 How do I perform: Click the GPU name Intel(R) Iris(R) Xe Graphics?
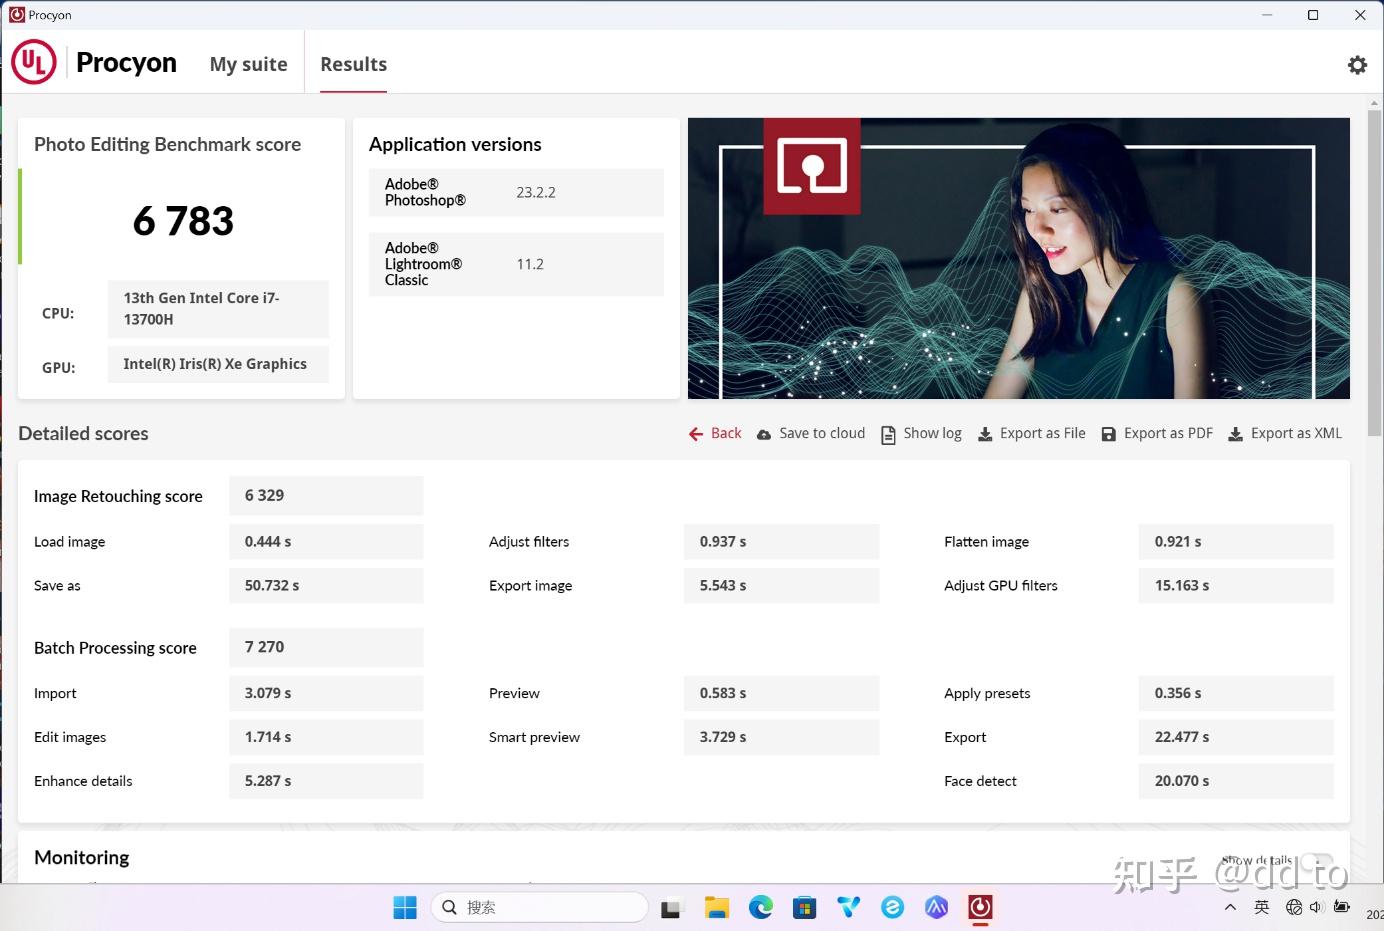tap(218, 364)
